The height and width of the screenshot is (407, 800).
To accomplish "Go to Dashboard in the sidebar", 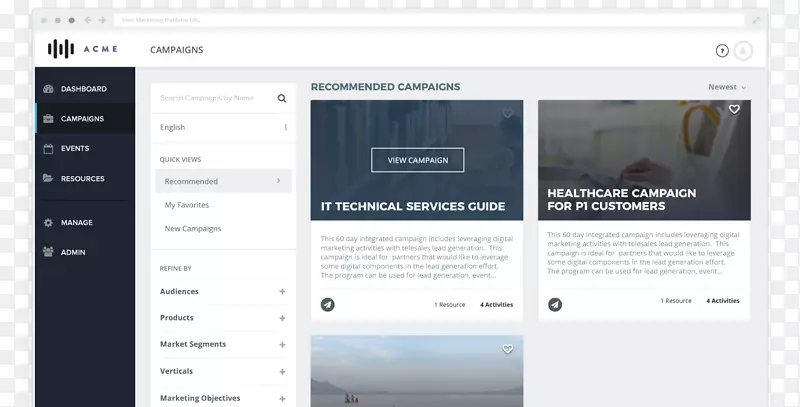I will [x=82, y=89].
